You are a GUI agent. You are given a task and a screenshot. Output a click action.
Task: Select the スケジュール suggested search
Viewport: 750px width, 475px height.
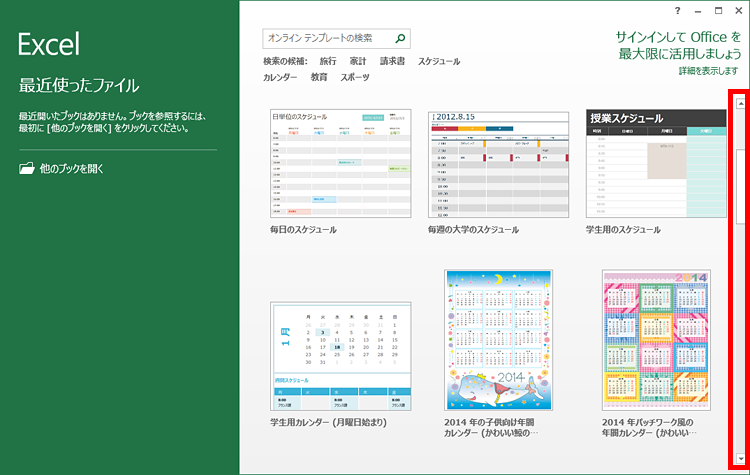439,61
